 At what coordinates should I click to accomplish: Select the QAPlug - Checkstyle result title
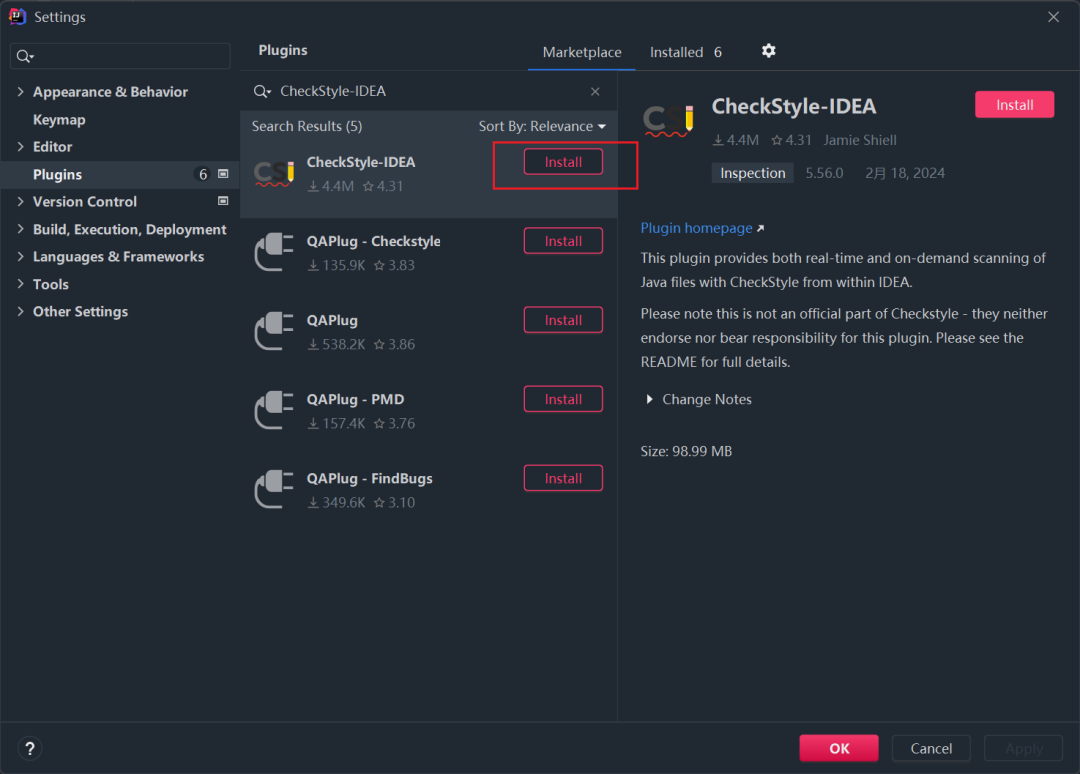(373, 242)
